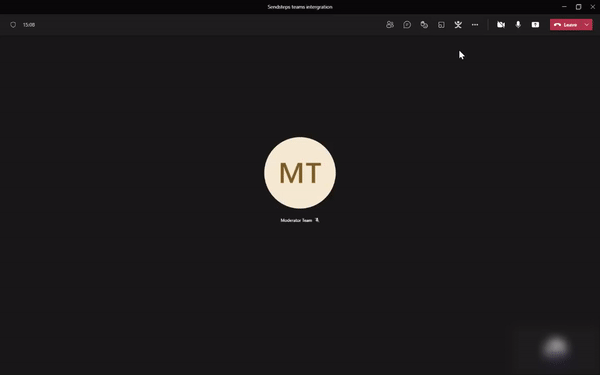This screenshot has height=375, width=600.
Task: Minimize the meeting window
Action: click(x=564, y=7)
